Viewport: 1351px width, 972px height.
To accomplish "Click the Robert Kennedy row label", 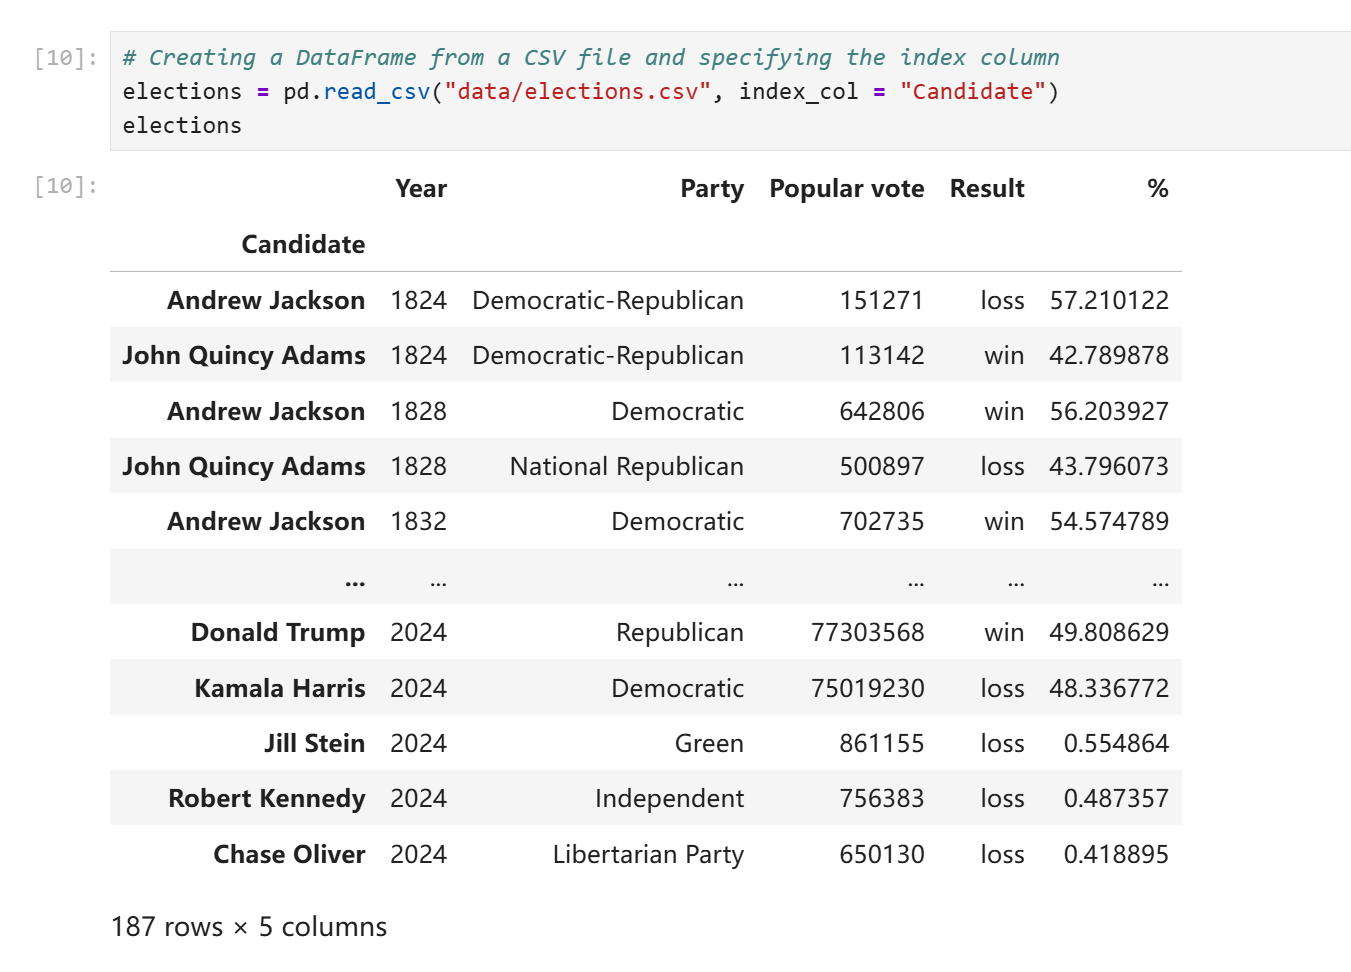I will (x=266, y=799).
